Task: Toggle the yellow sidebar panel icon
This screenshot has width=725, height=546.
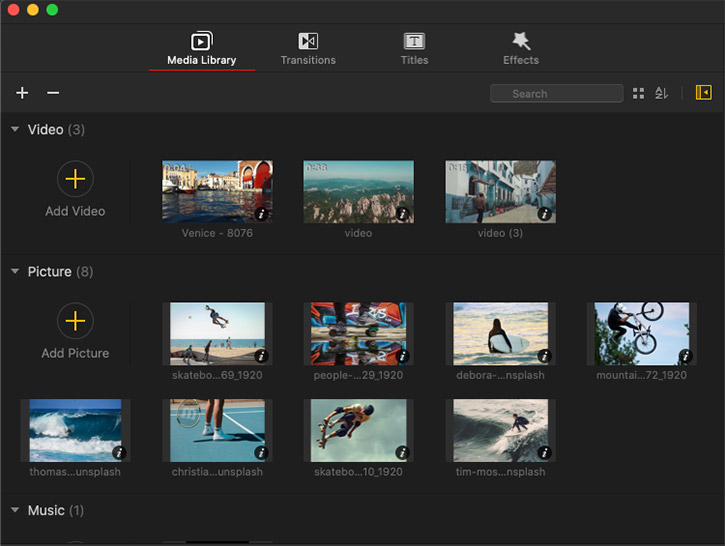Action: coord(703,93)
